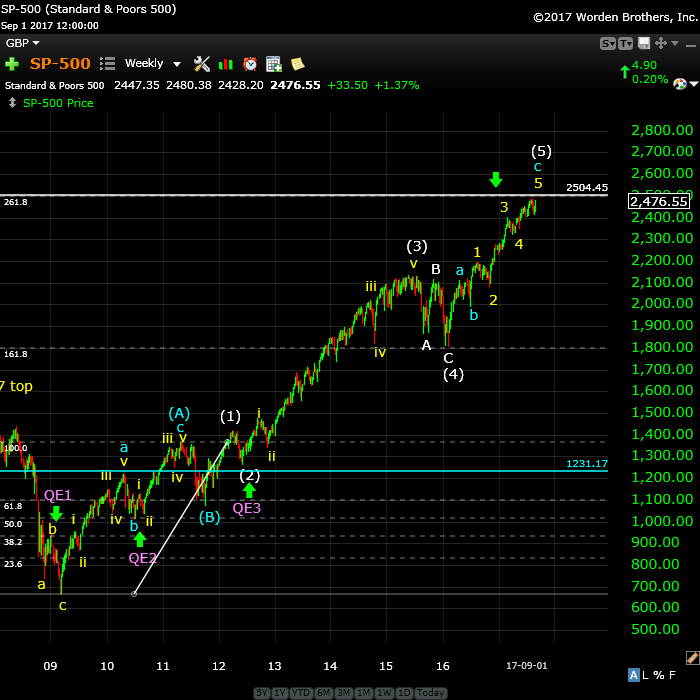Image resolution: width=700 pixels, height=700 pixels.
Task: Select the 3M time range
Action: point(343,692)
